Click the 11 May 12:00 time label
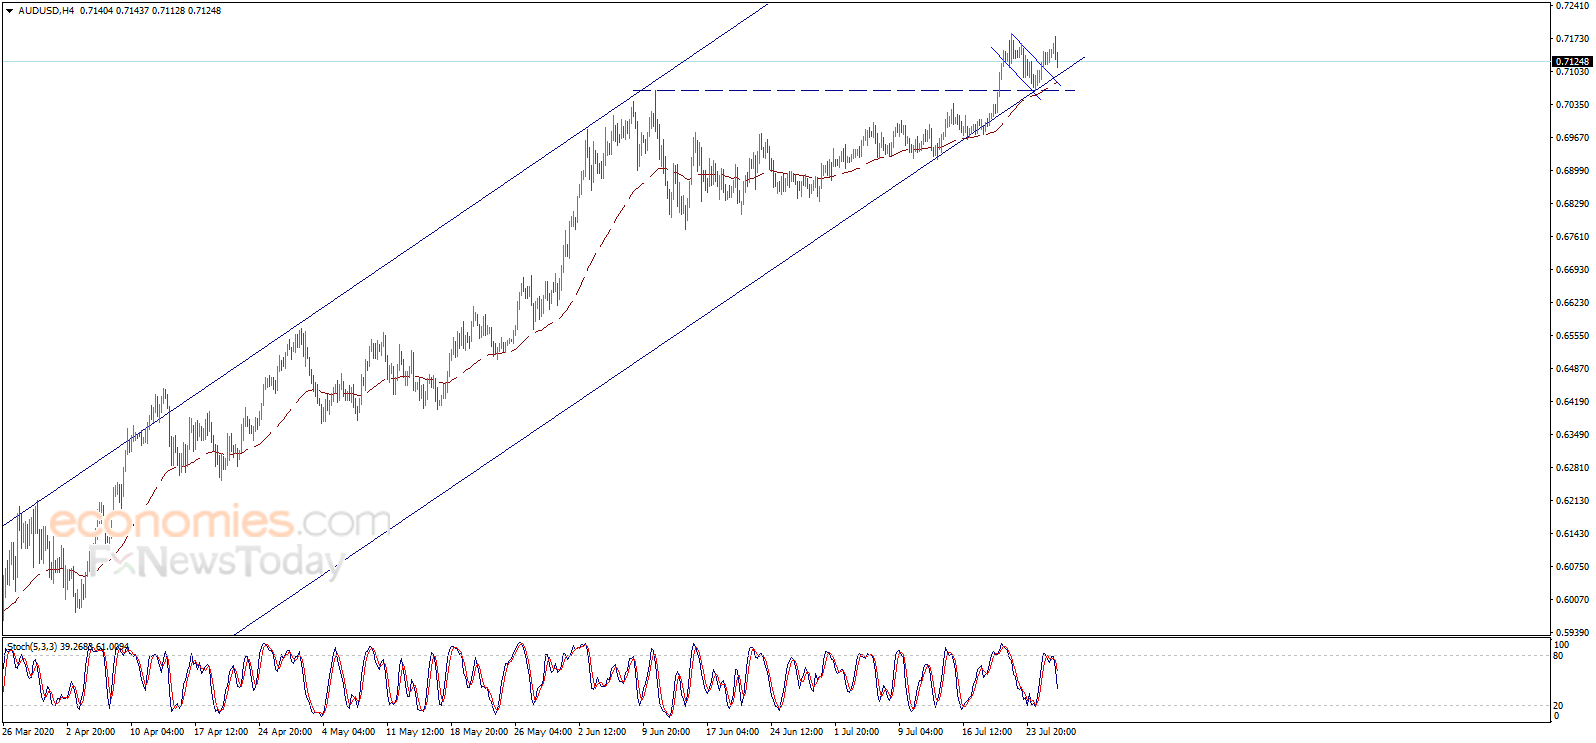The image size is (1596, 743). pos(415,732)
